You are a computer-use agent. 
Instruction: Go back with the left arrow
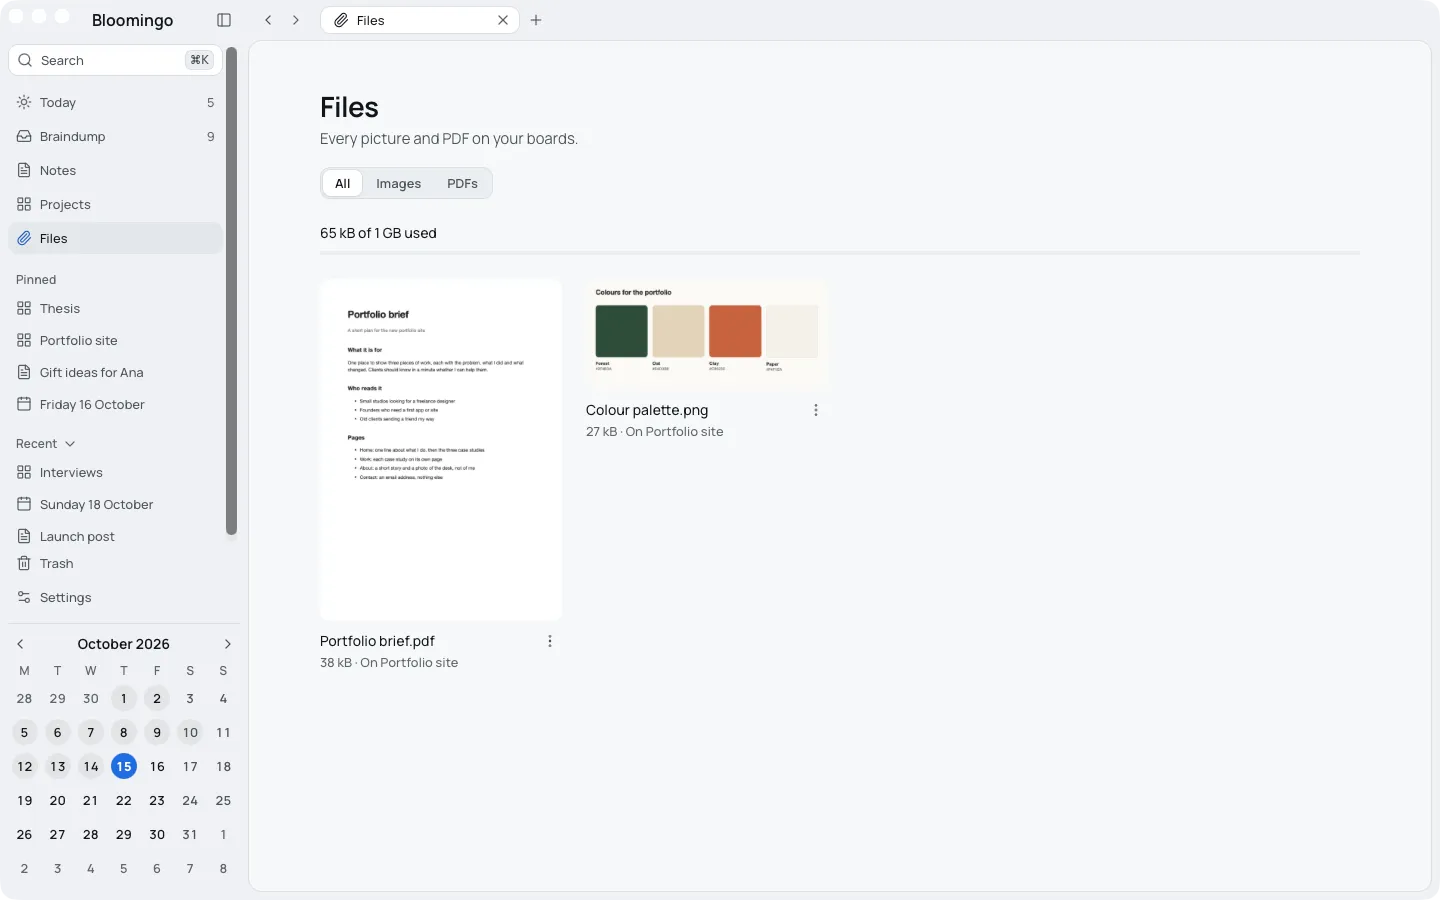pyautogui.click(x=268, y=20)
